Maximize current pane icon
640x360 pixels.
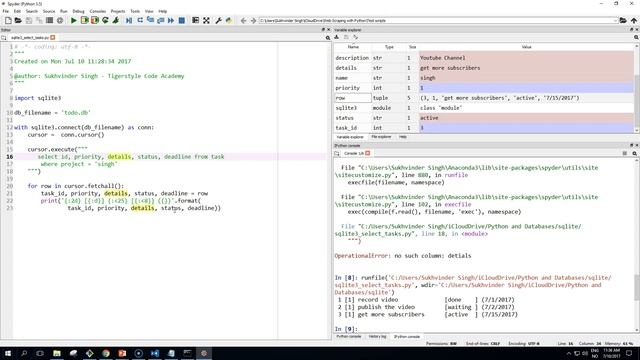point(196,20)
